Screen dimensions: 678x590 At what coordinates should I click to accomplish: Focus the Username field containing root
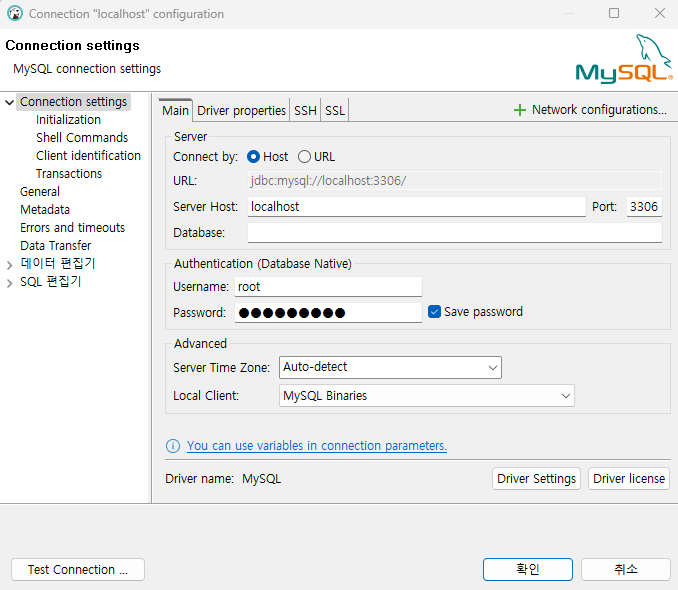pyautogui.click(x=328, y=287)
